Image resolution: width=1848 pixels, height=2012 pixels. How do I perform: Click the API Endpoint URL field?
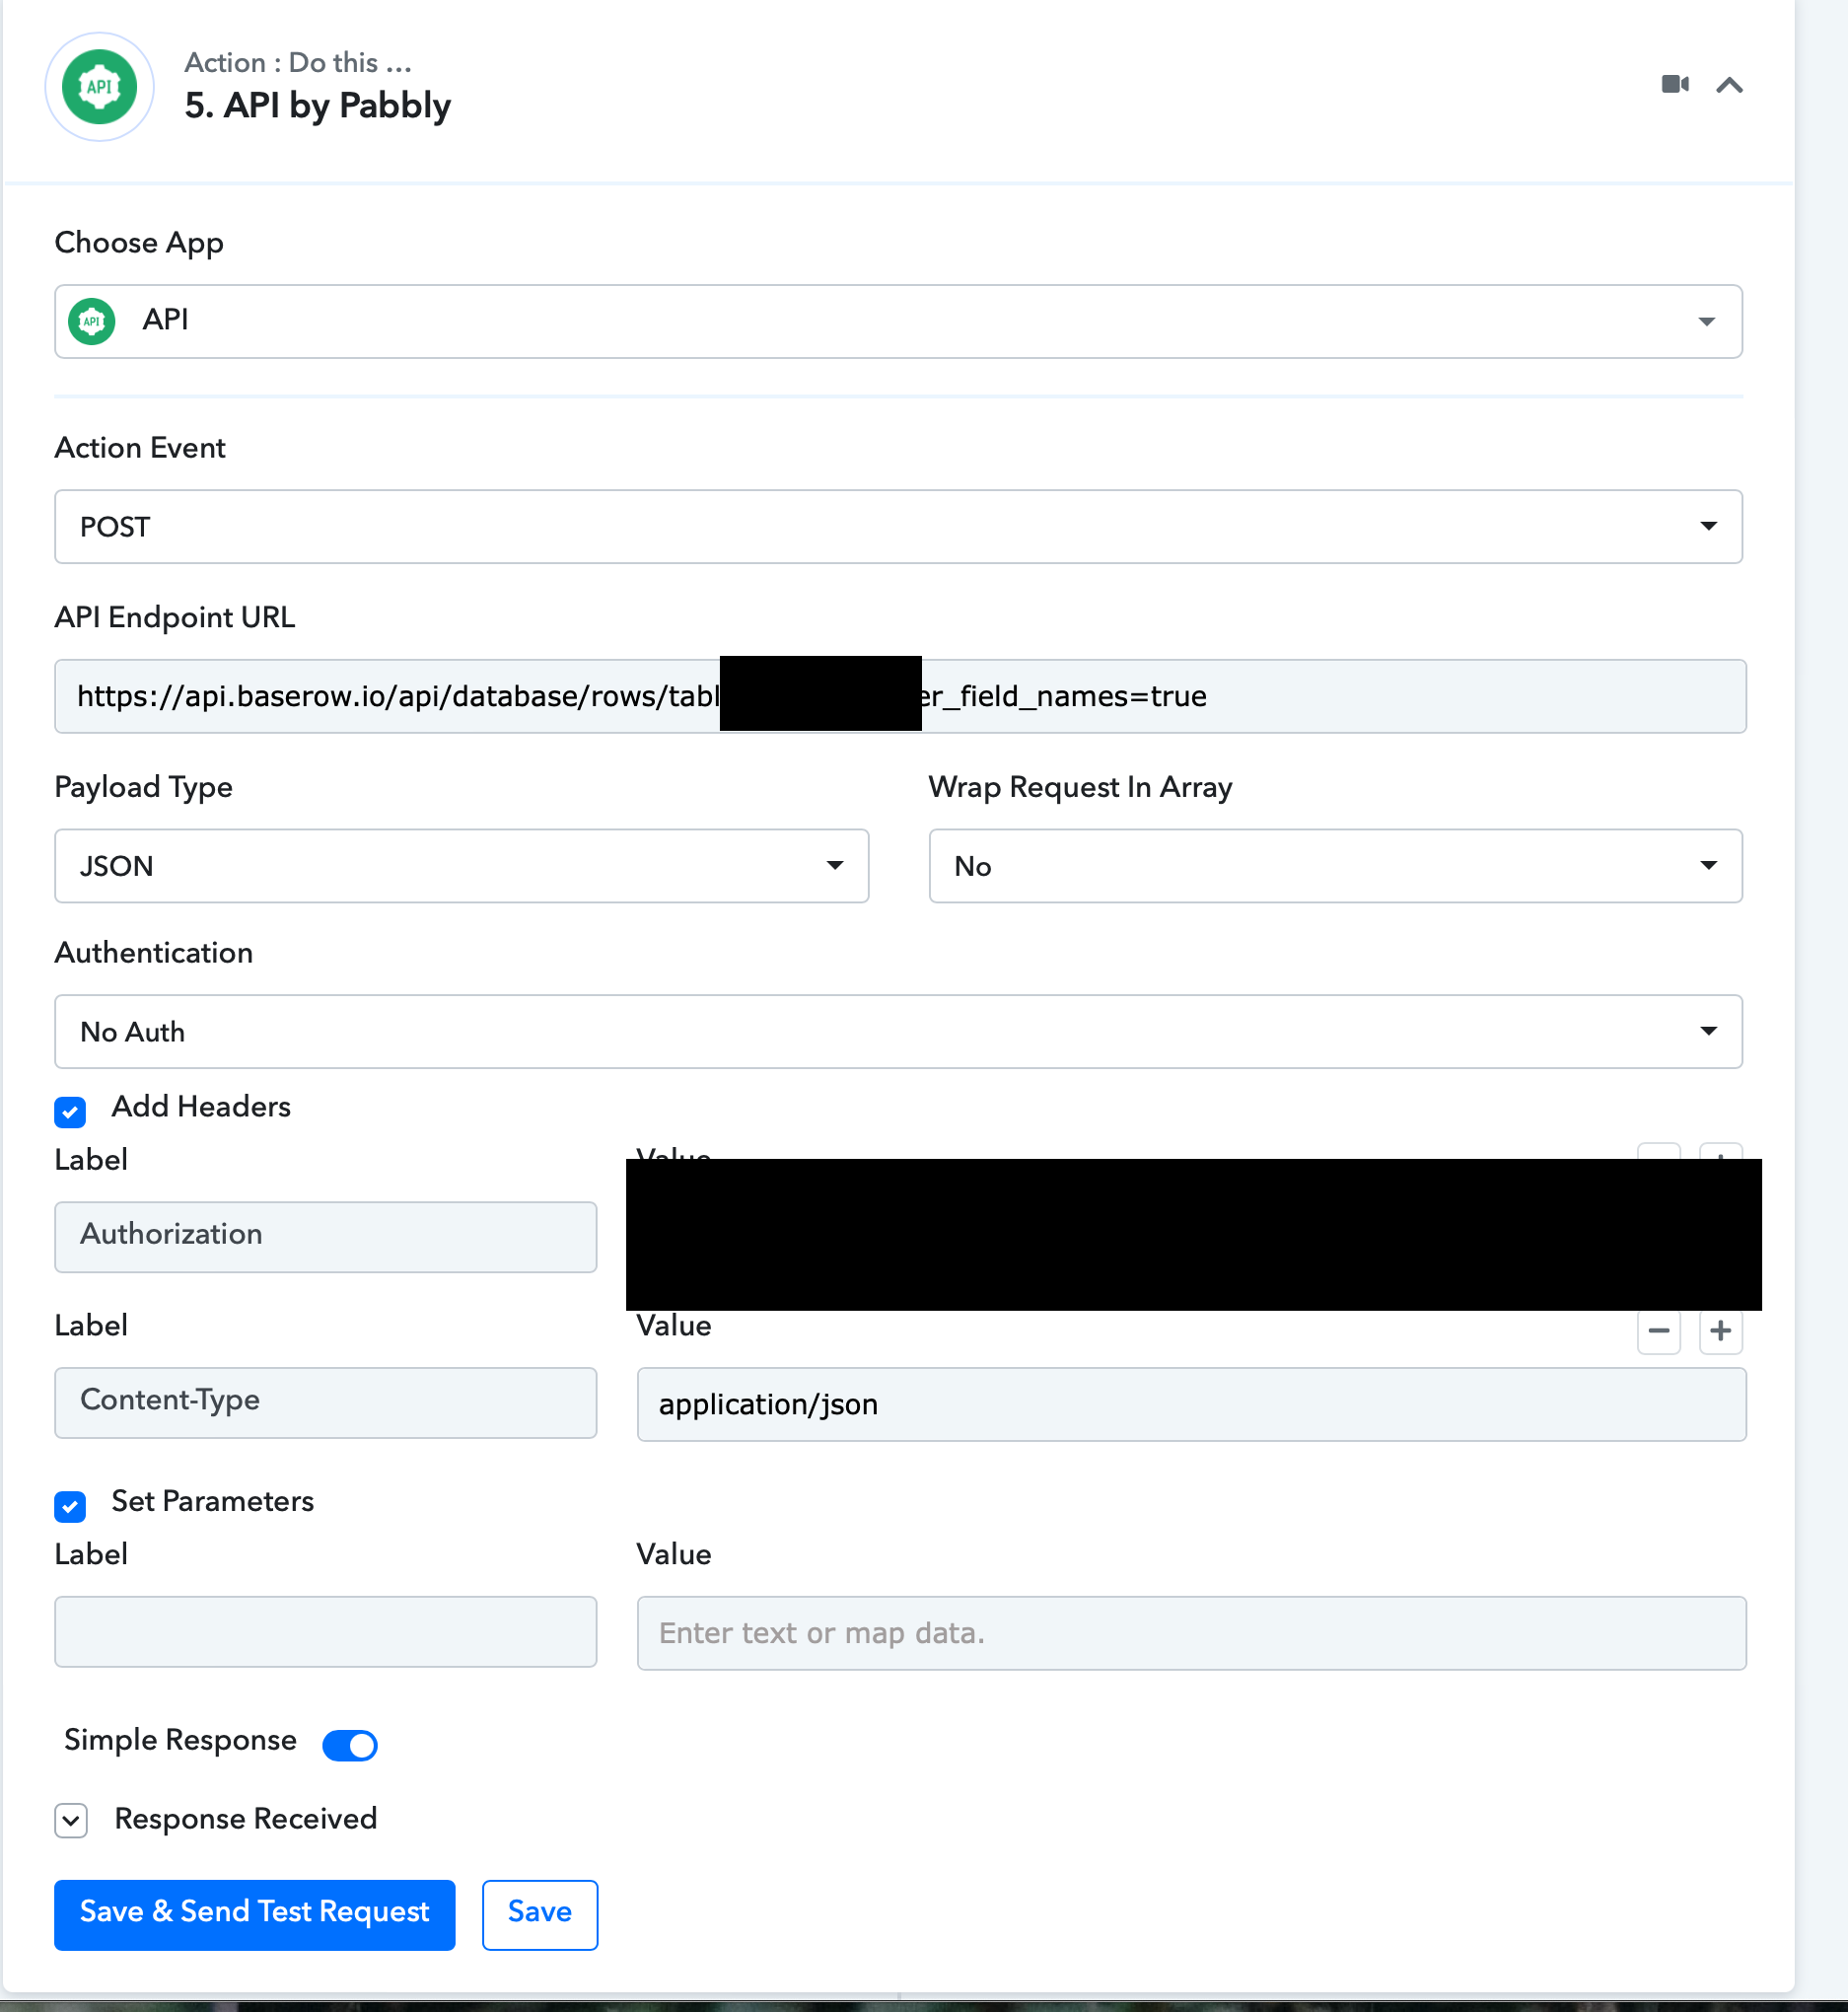900,696
